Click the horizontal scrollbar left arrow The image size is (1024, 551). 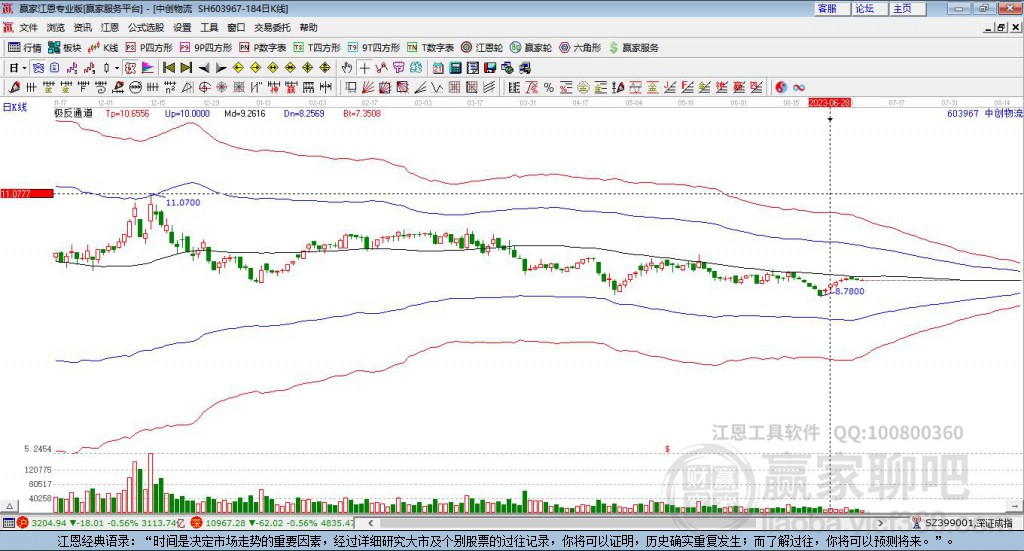tap(371, 523)
